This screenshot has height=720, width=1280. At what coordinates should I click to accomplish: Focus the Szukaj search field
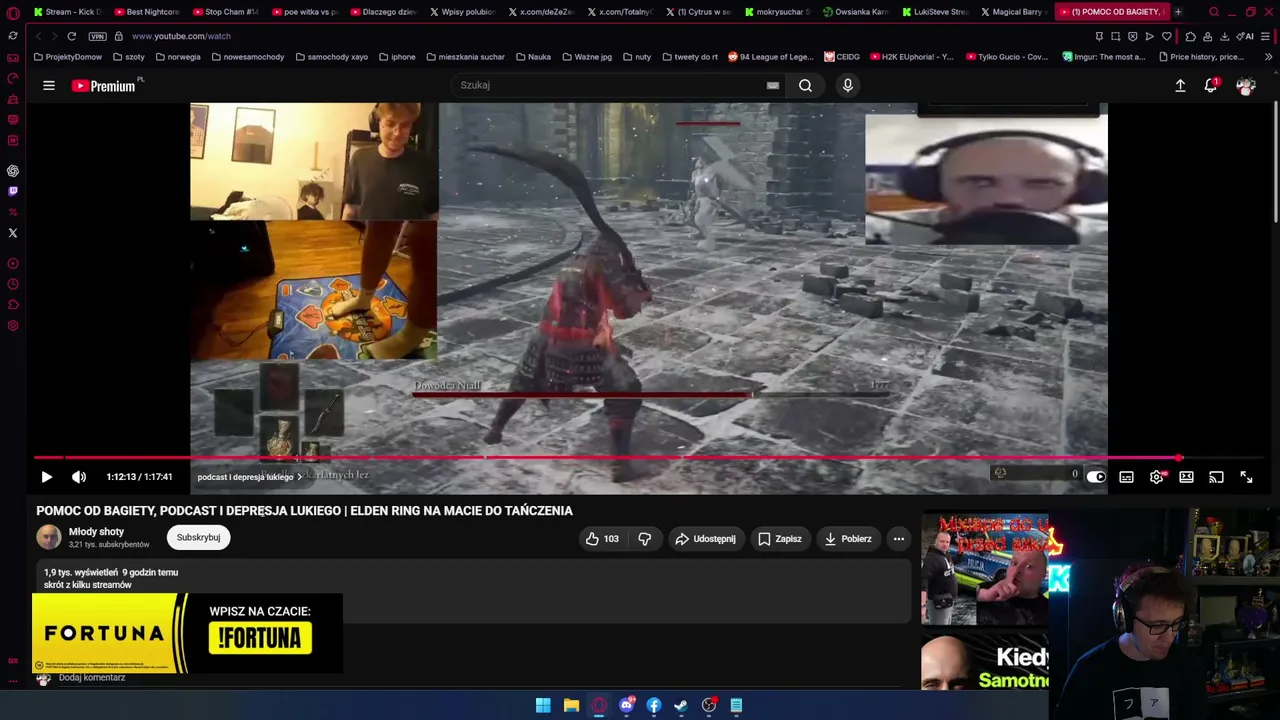click(610, 85)
